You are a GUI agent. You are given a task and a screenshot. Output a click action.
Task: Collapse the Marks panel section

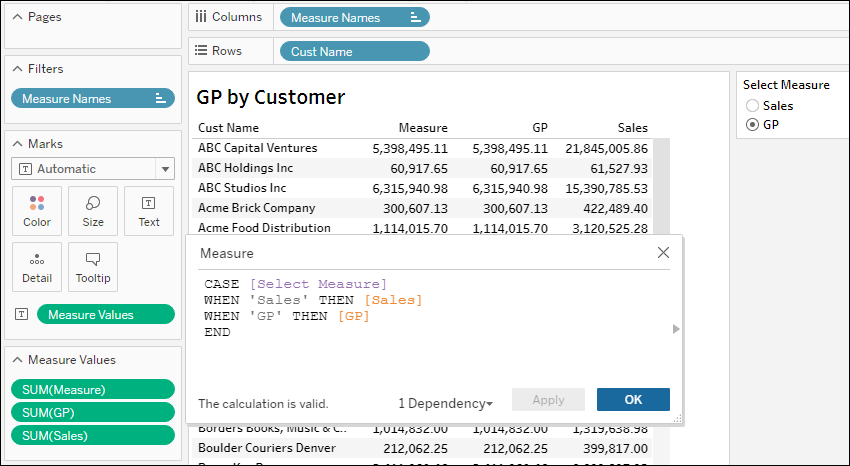point(18,144)
